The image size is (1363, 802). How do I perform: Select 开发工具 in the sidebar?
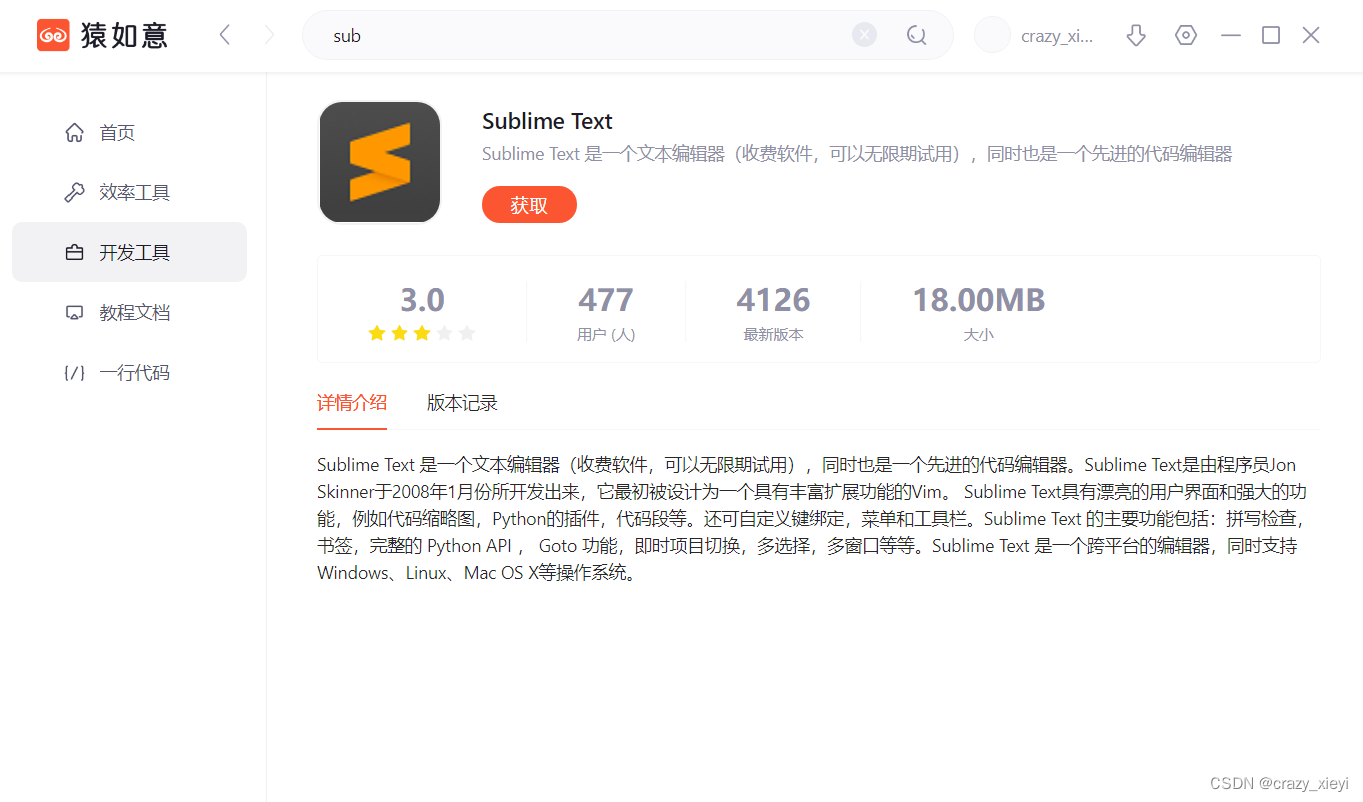pos(129,252)
